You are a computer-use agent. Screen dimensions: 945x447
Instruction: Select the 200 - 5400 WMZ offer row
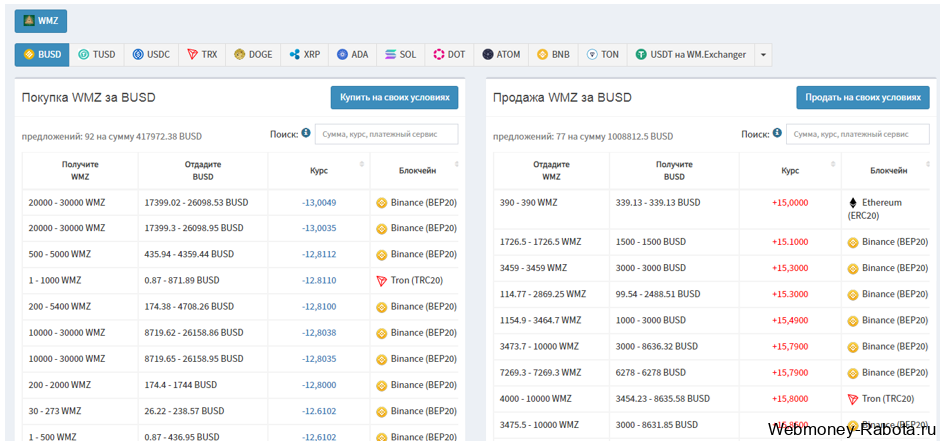[x=240, y=307]
